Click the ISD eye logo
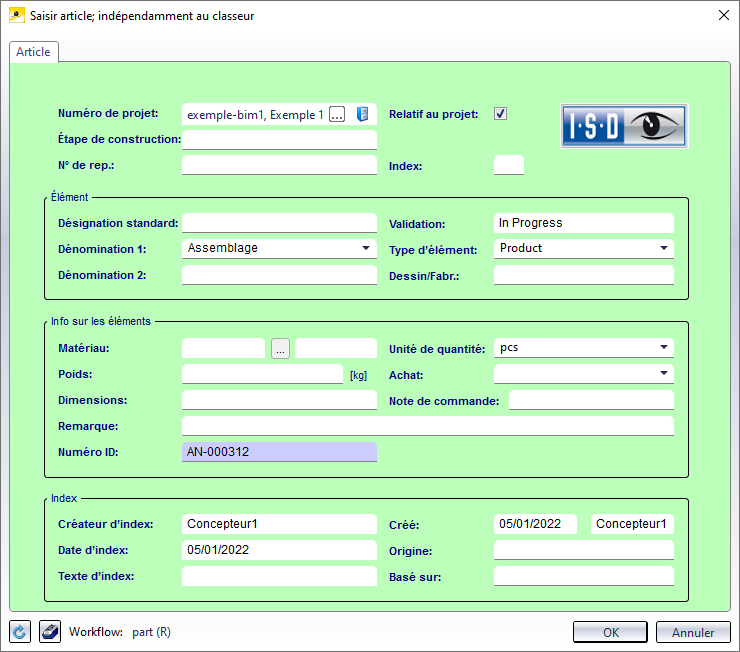Image resolution: width=740 pixels, height=652 pixels. (x=624, y=126)
